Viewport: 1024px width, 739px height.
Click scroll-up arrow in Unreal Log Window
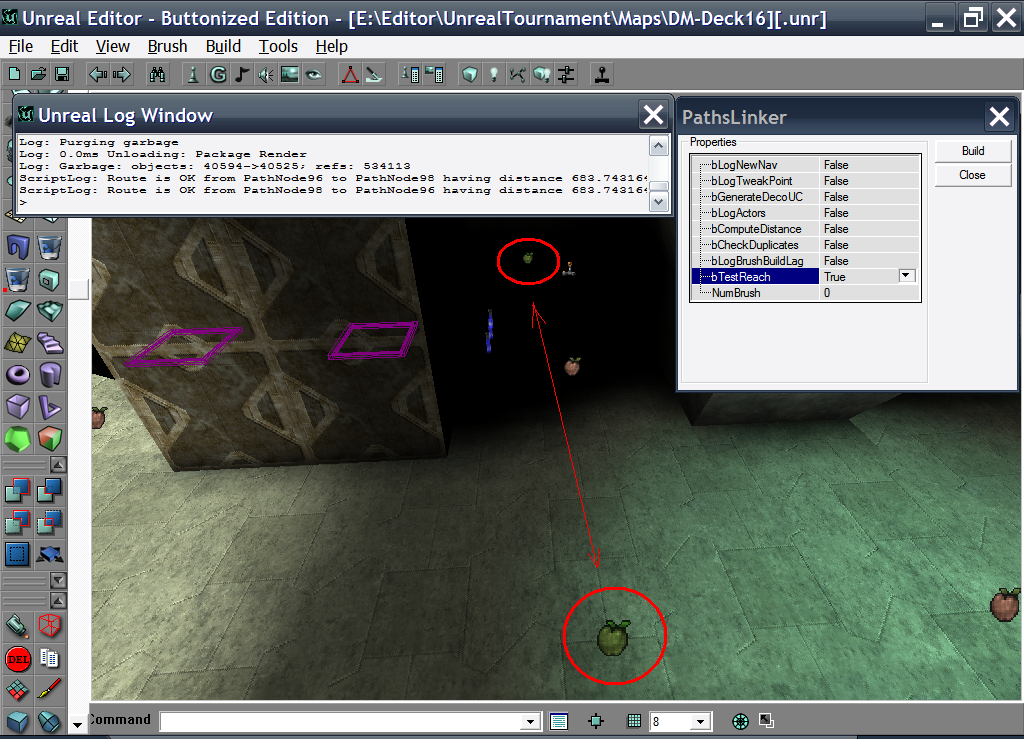(x=658, y=146)
